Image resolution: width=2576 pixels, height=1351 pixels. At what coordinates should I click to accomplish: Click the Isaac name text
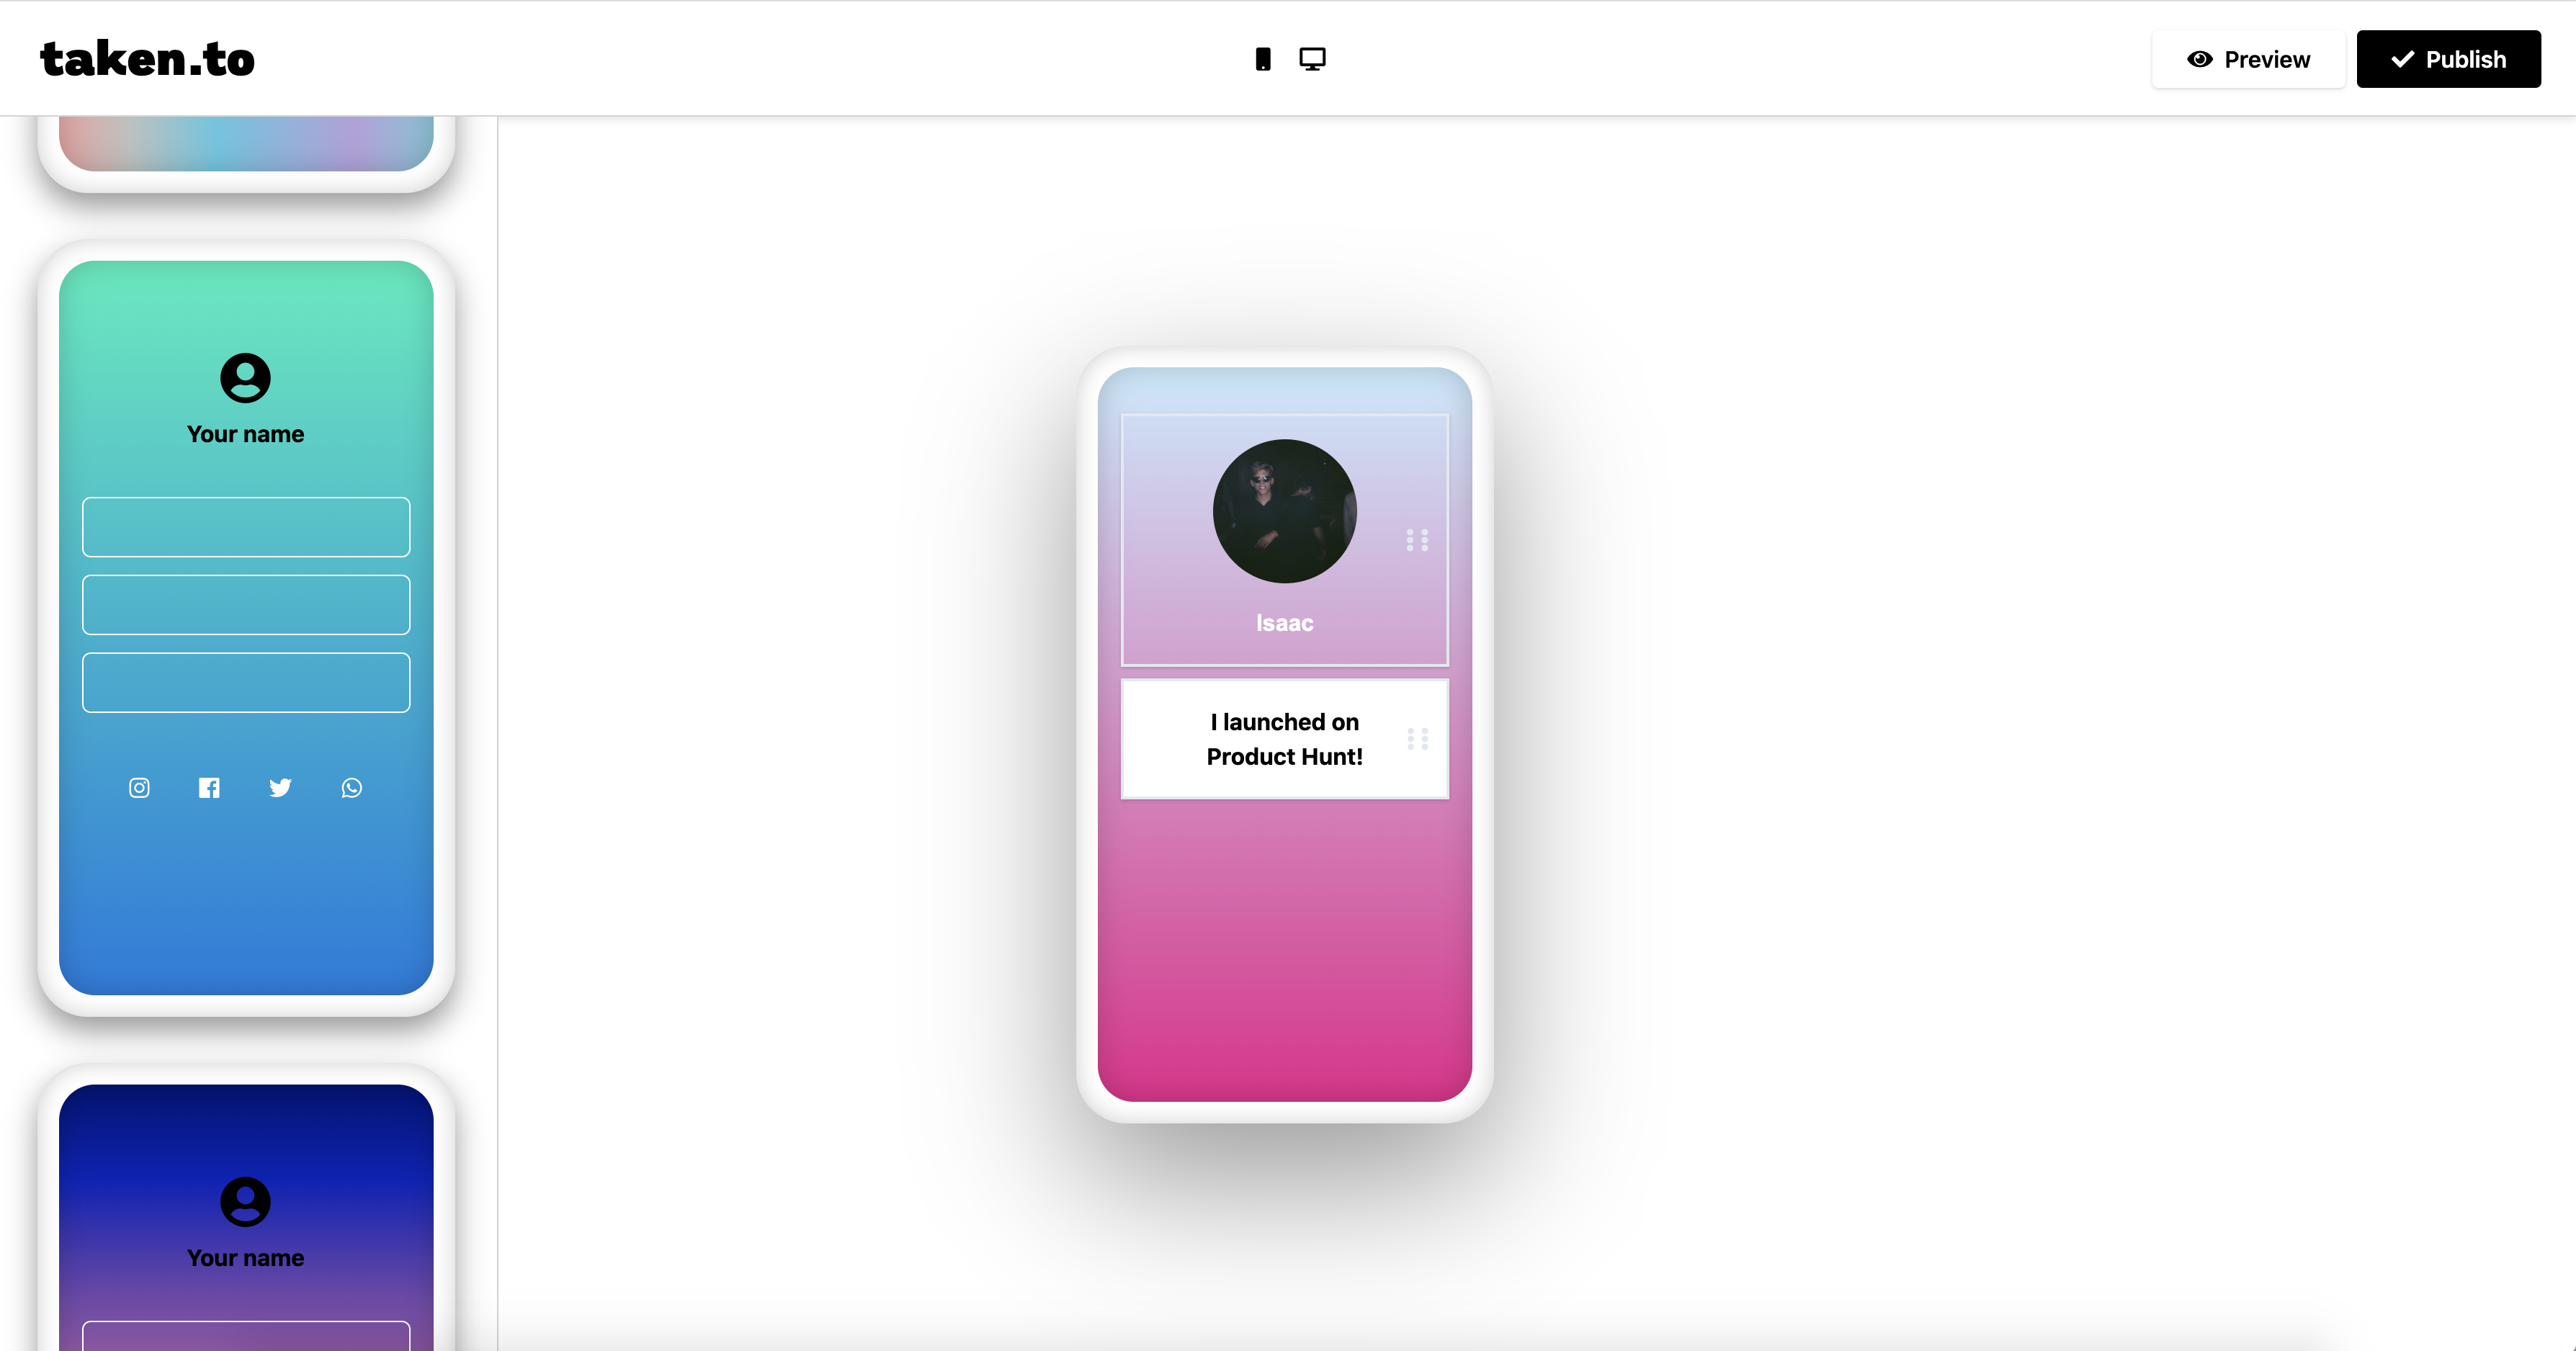[1284, 623]
